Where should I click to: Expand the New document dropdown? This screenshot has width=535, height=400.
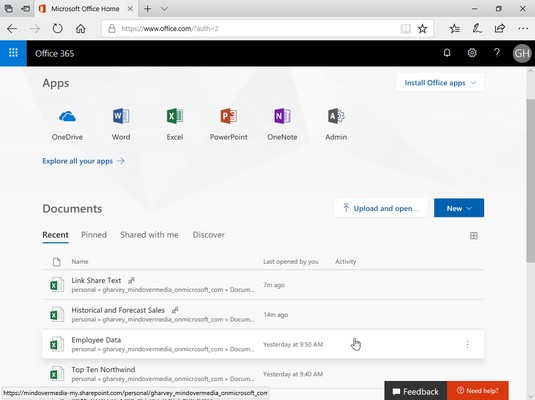459,208
